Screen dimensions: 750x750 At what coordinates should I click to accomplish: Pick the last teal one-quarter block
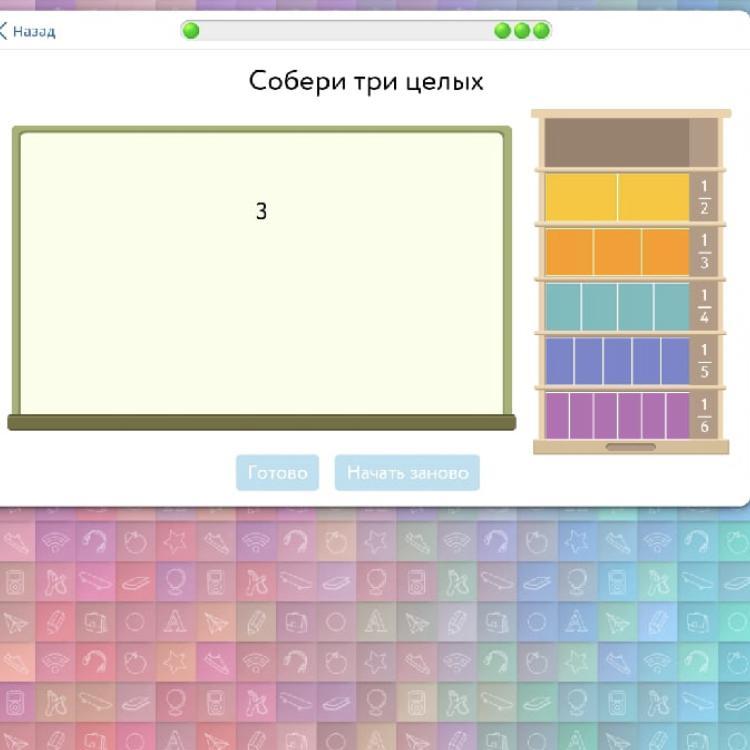tap(672, 307)
